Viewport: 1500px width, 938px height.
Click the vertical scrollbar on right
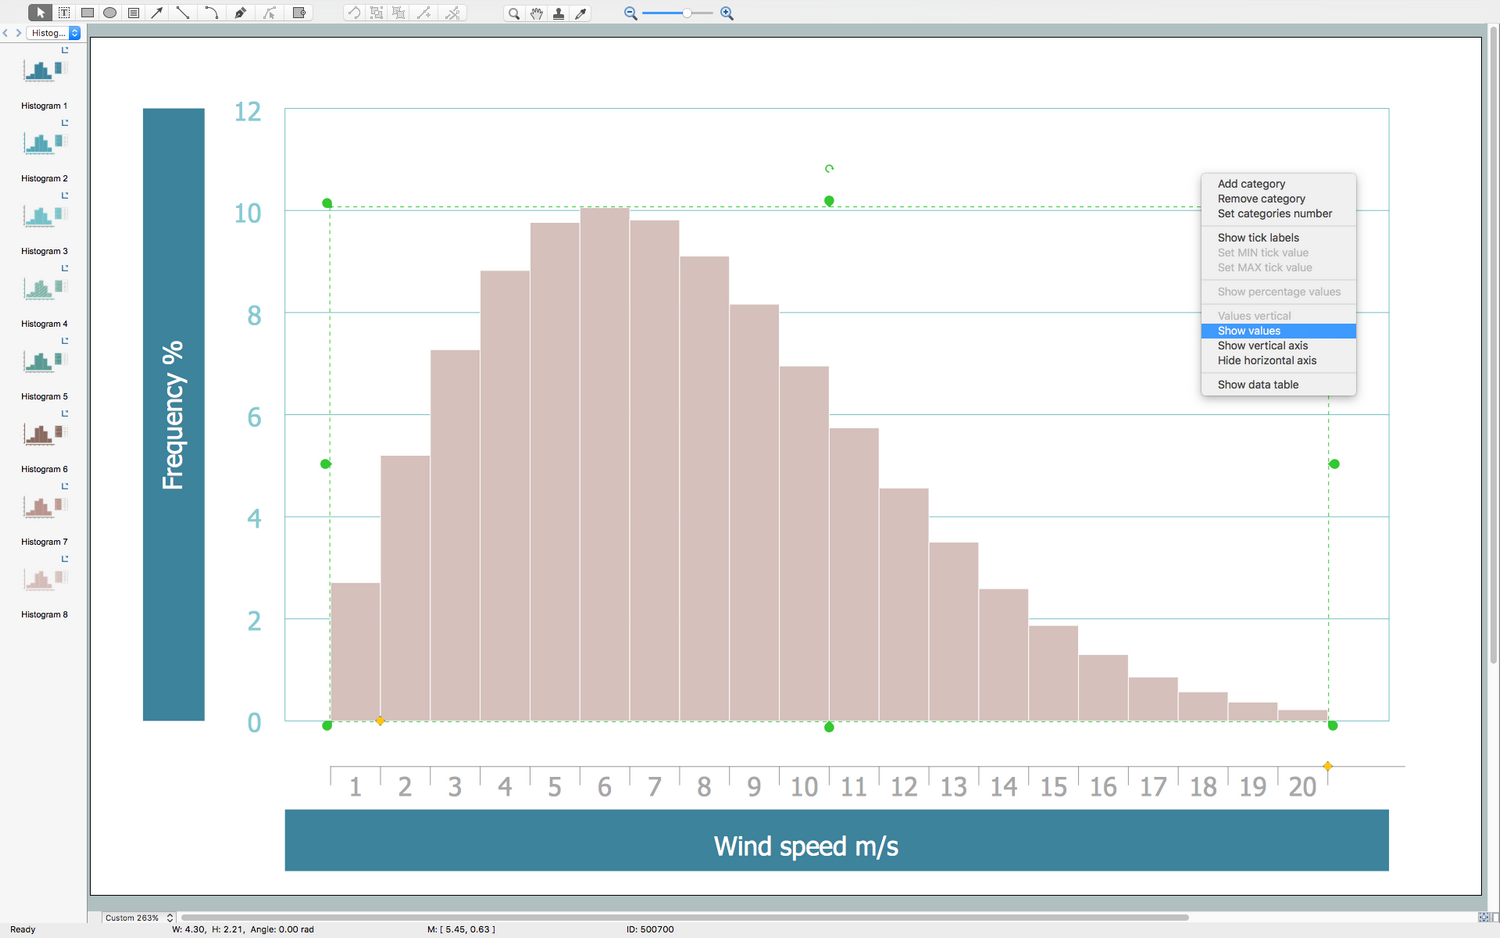[1493, 345]
